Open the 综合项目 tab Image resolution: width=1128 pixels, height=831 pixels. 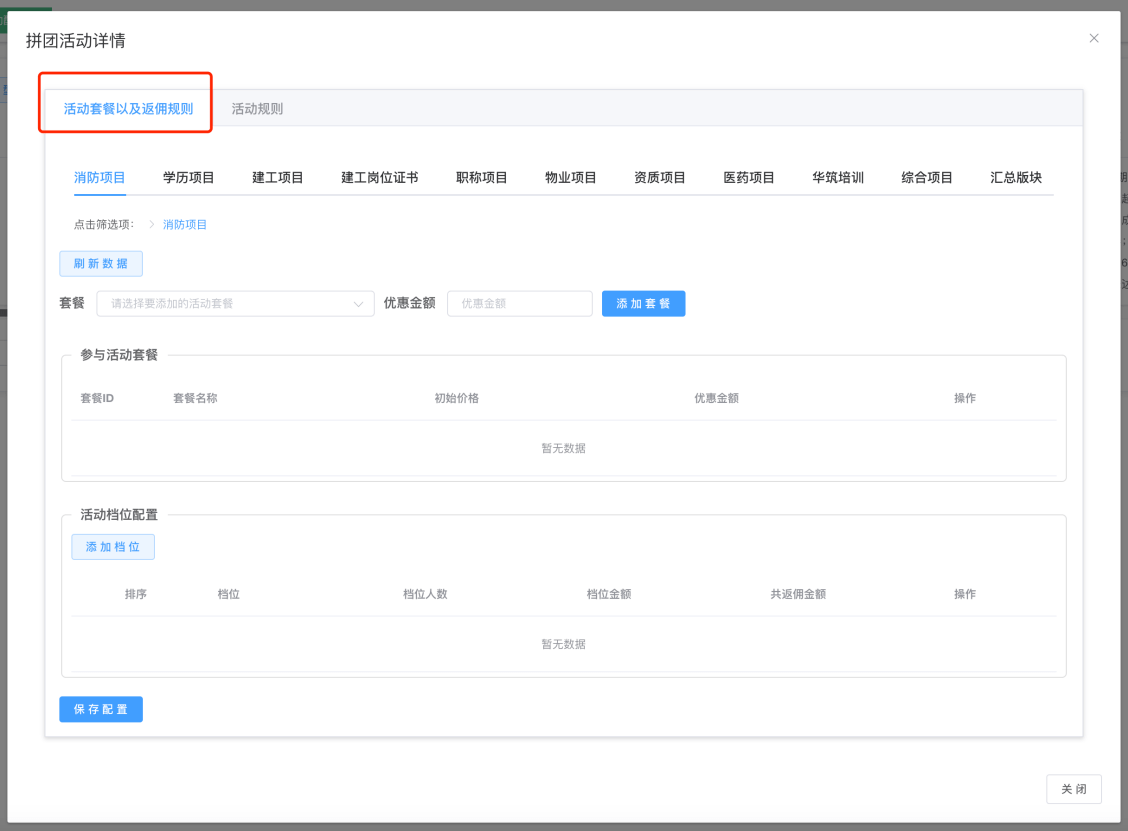pos(927,178)
